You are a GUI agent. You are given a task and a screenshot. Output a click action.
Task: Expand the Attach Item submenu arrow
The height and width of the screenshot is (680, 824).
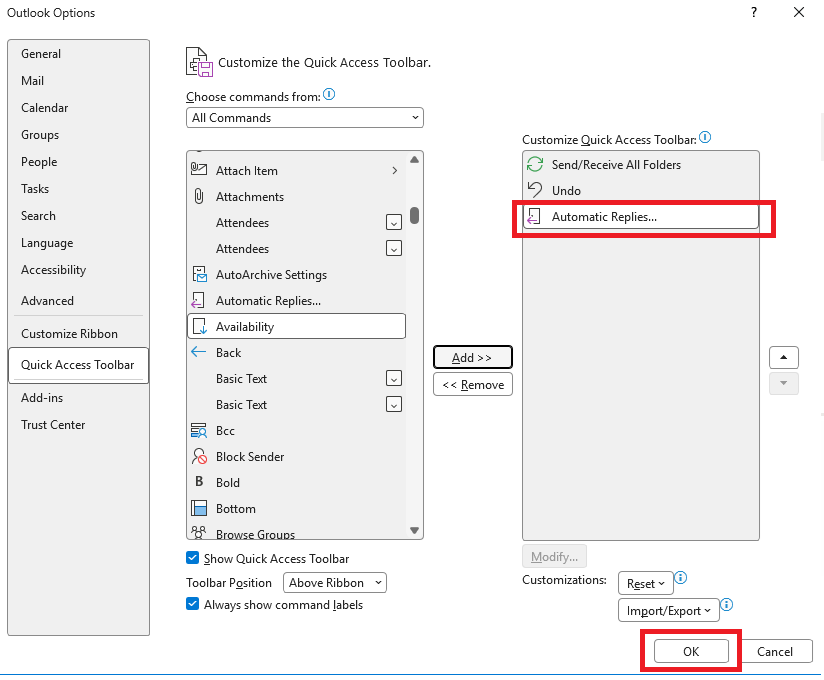click(x=395, y=170)
